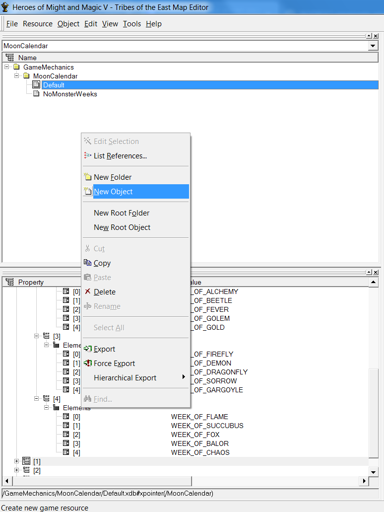The width and height of the screenshot is (384, 512).
Task: Open the Edit menu
Action: click(x=91, y=24)
